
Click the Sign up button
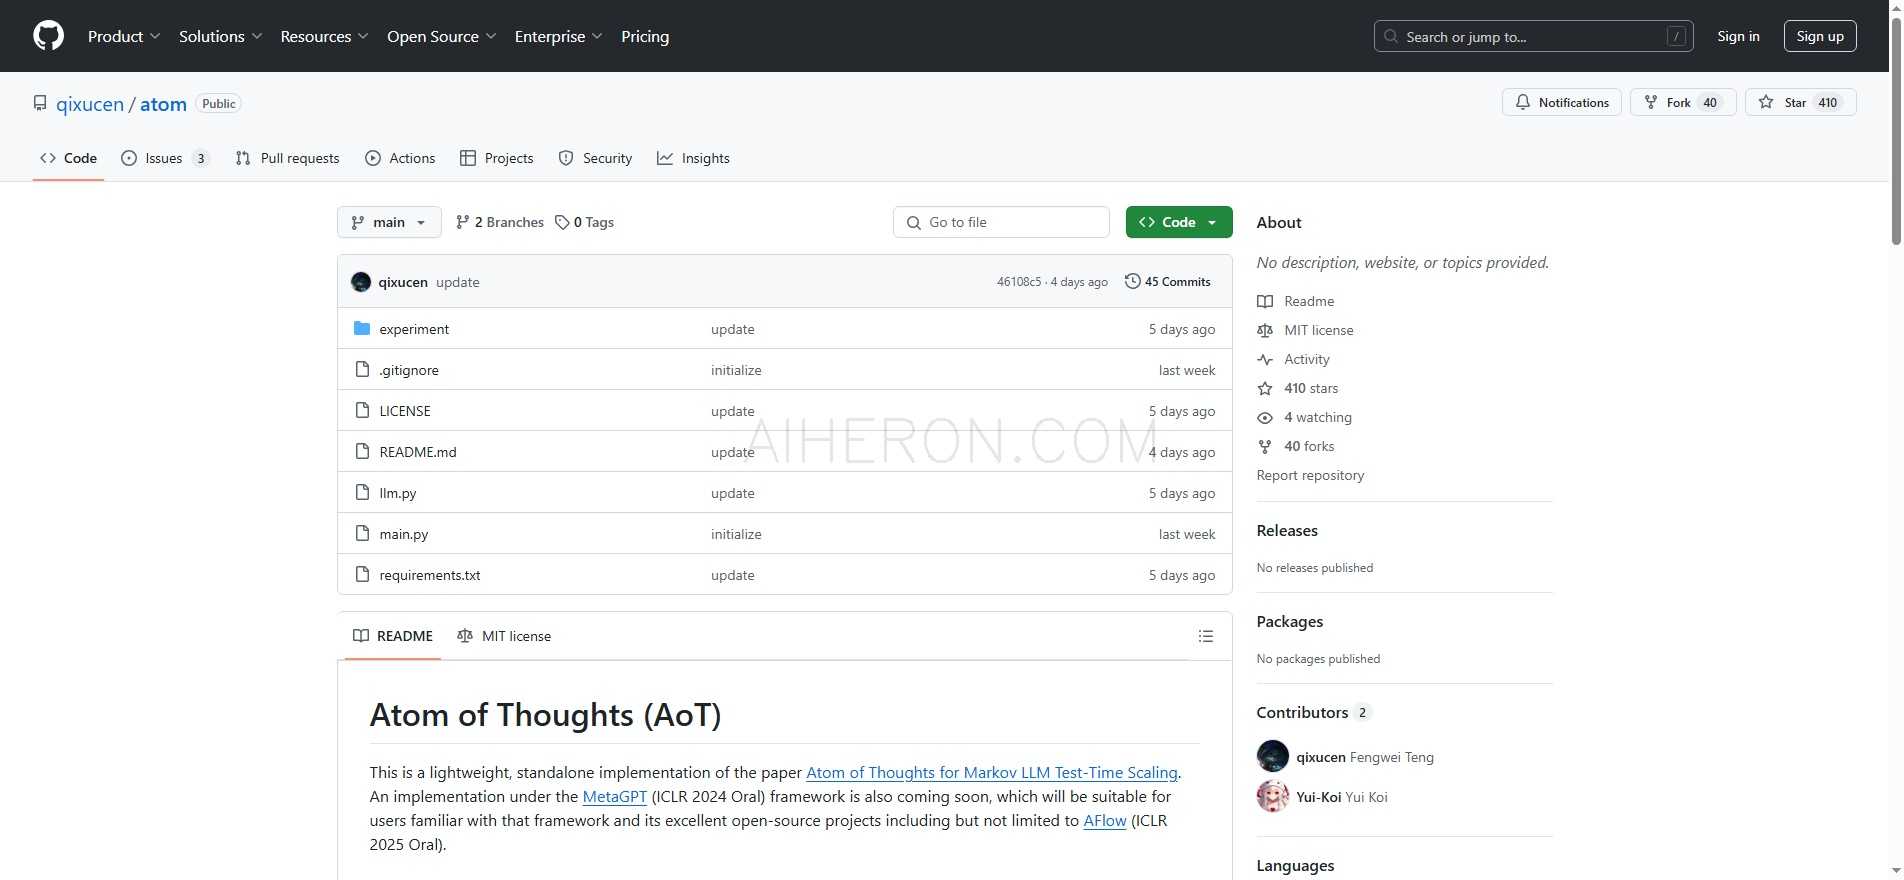[1820, 36]
